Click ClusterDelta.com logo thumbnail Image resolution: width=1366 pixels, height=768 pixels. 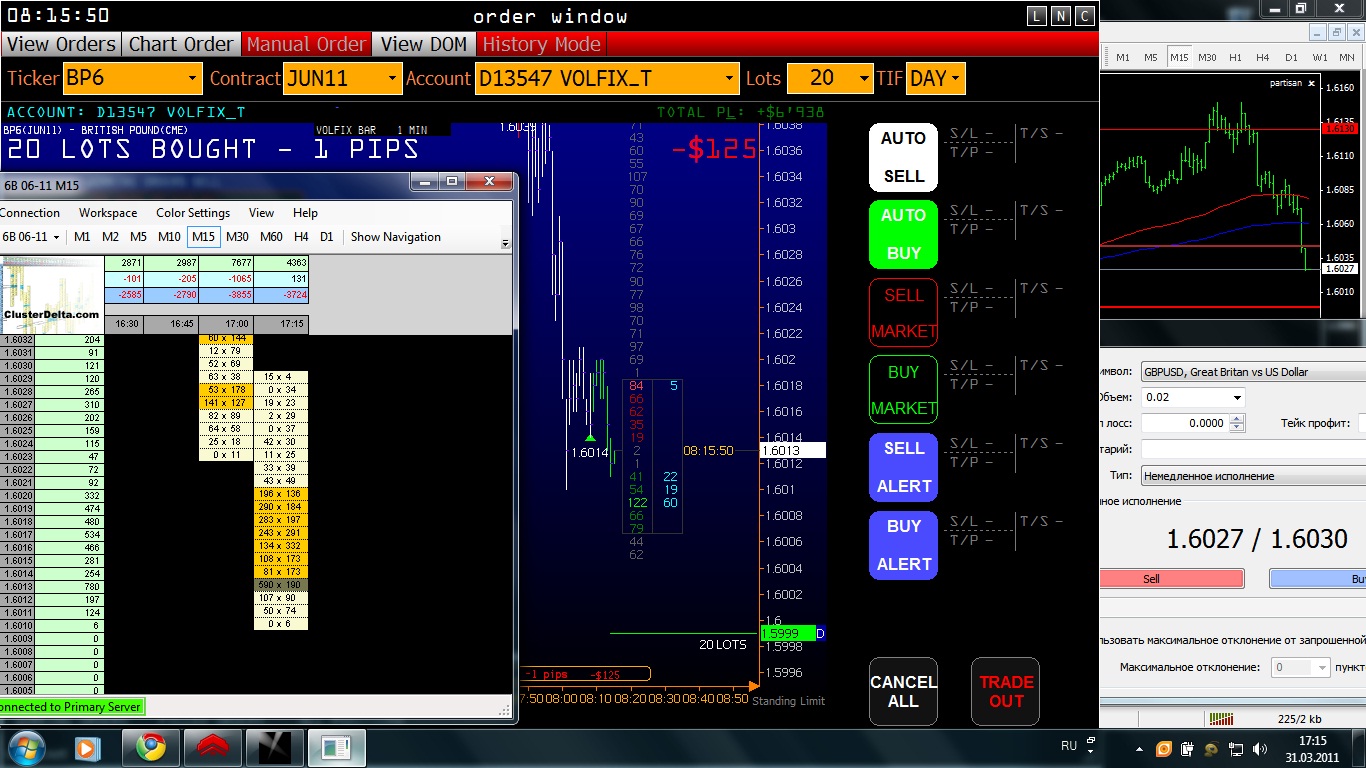[x=52, y=295]
